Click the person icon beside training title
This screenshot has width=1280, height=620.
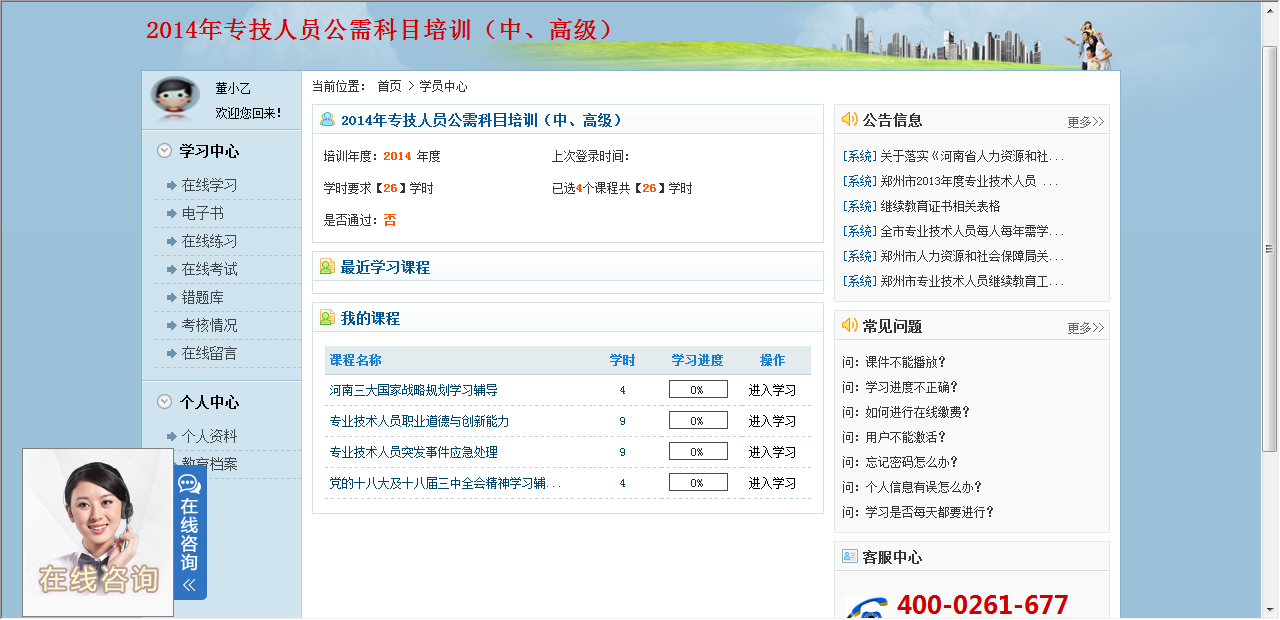coord(327,119)
